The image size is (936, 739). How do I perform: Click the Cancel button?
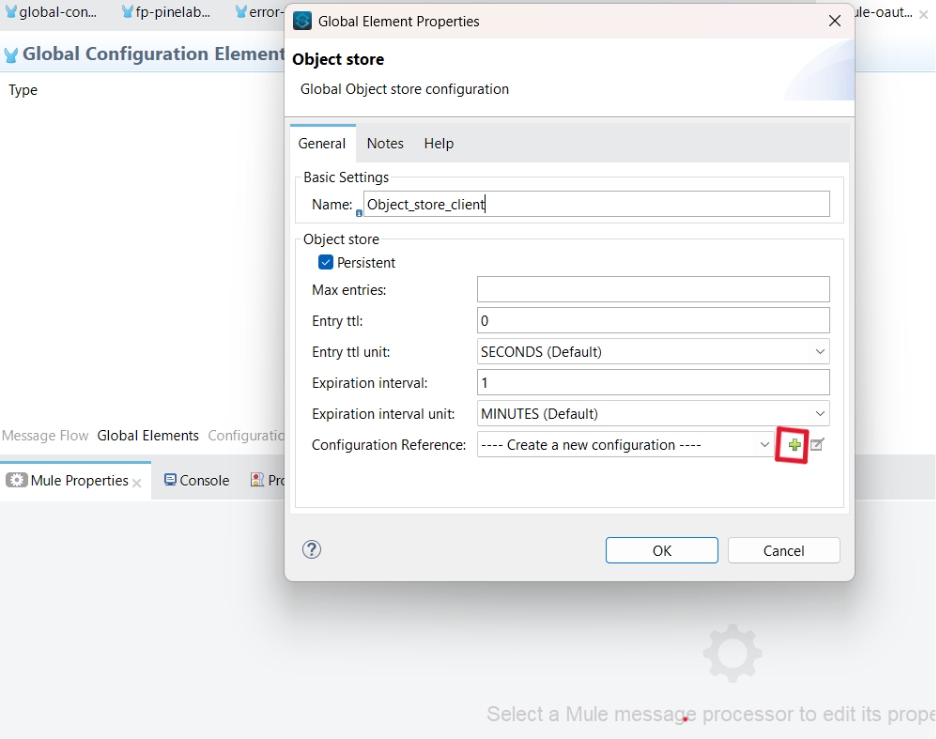pyautogui.click(x=783, y=549)
